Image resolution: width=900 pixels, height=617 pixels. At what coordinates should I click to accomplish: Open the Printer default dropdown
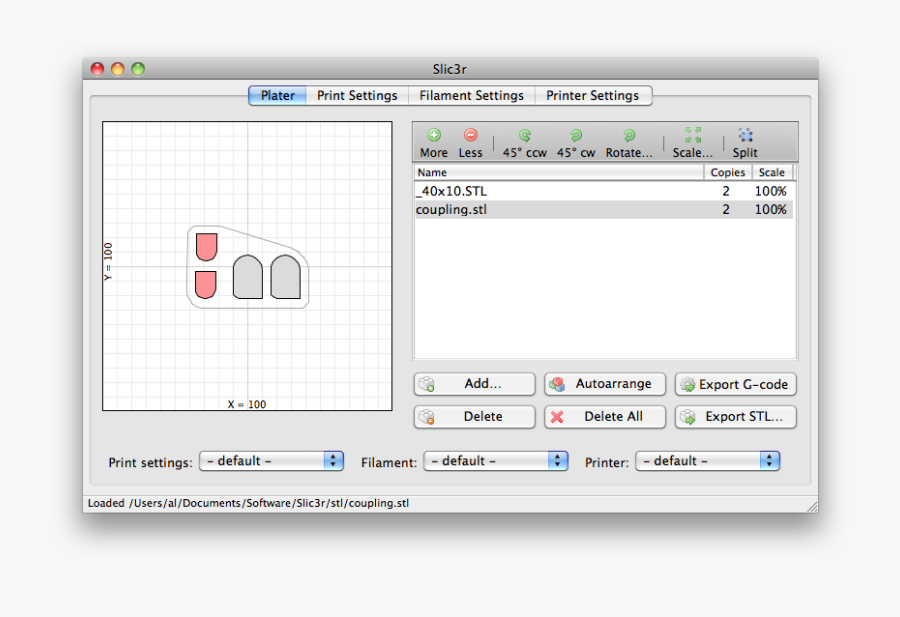click(x=708, y=461)
